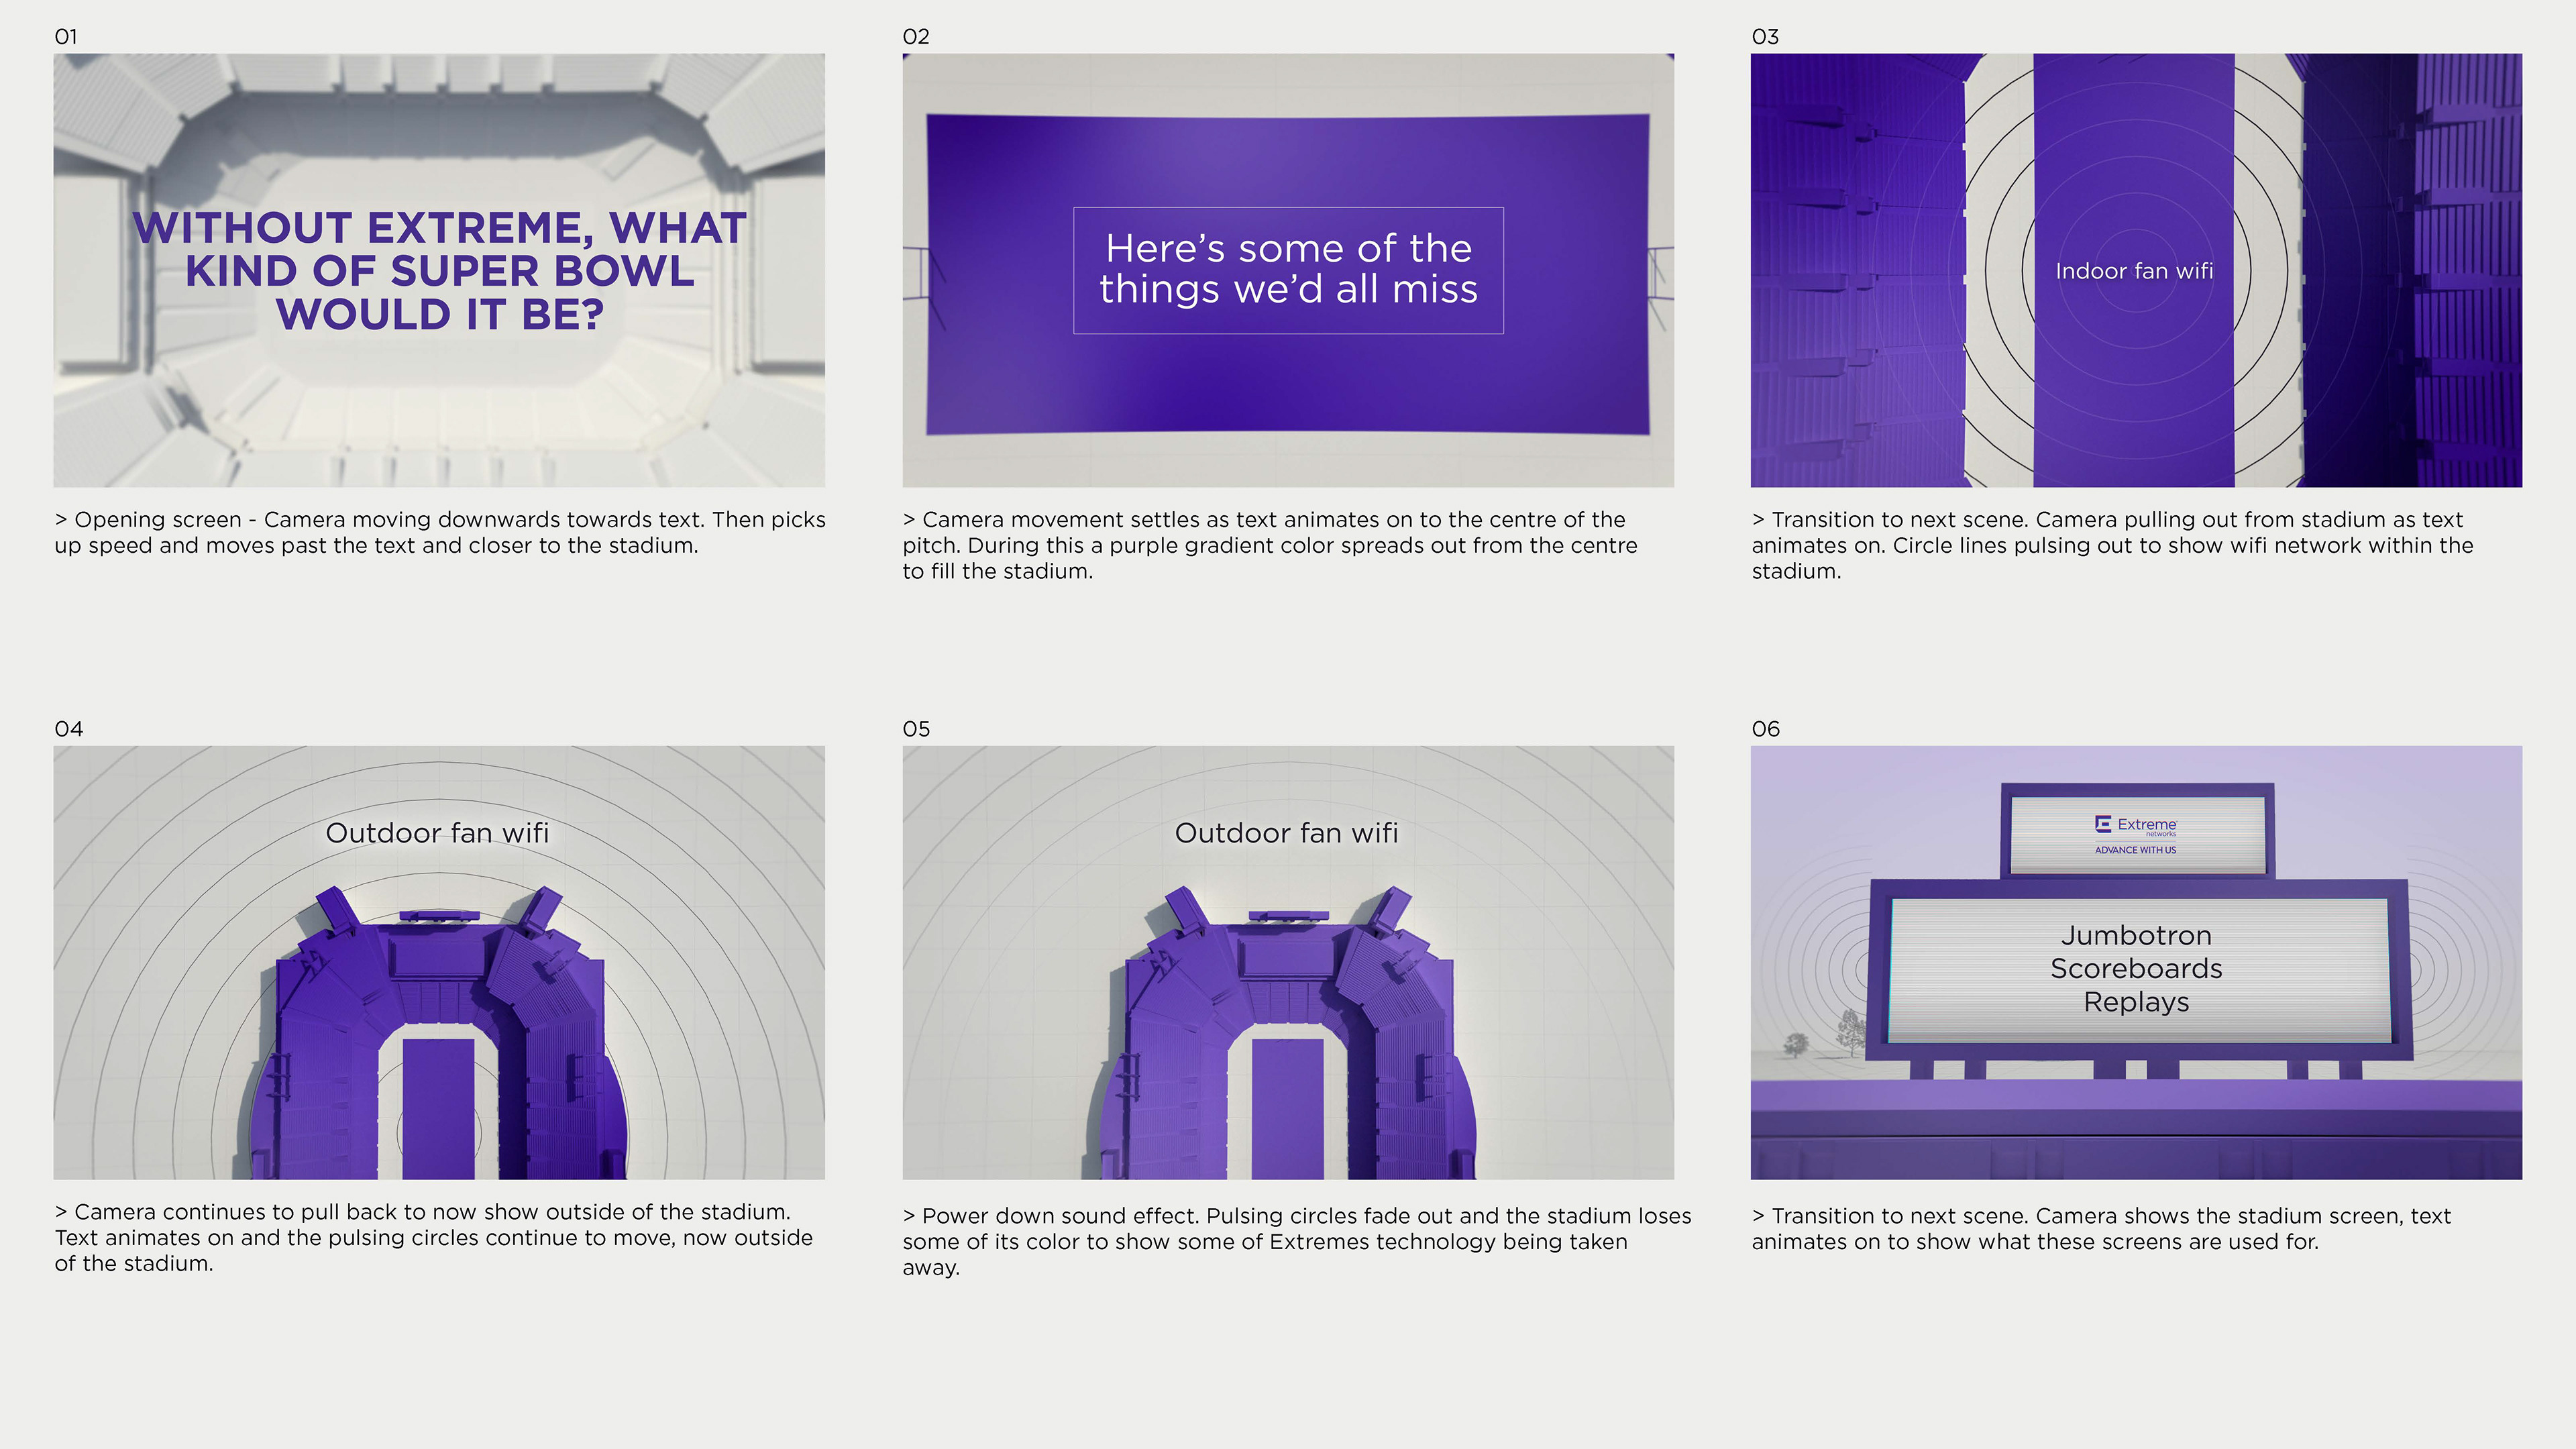Click the 'ADVANCE WITH US' tagline
The image size is (2576, 1449).
[2135, 850]
